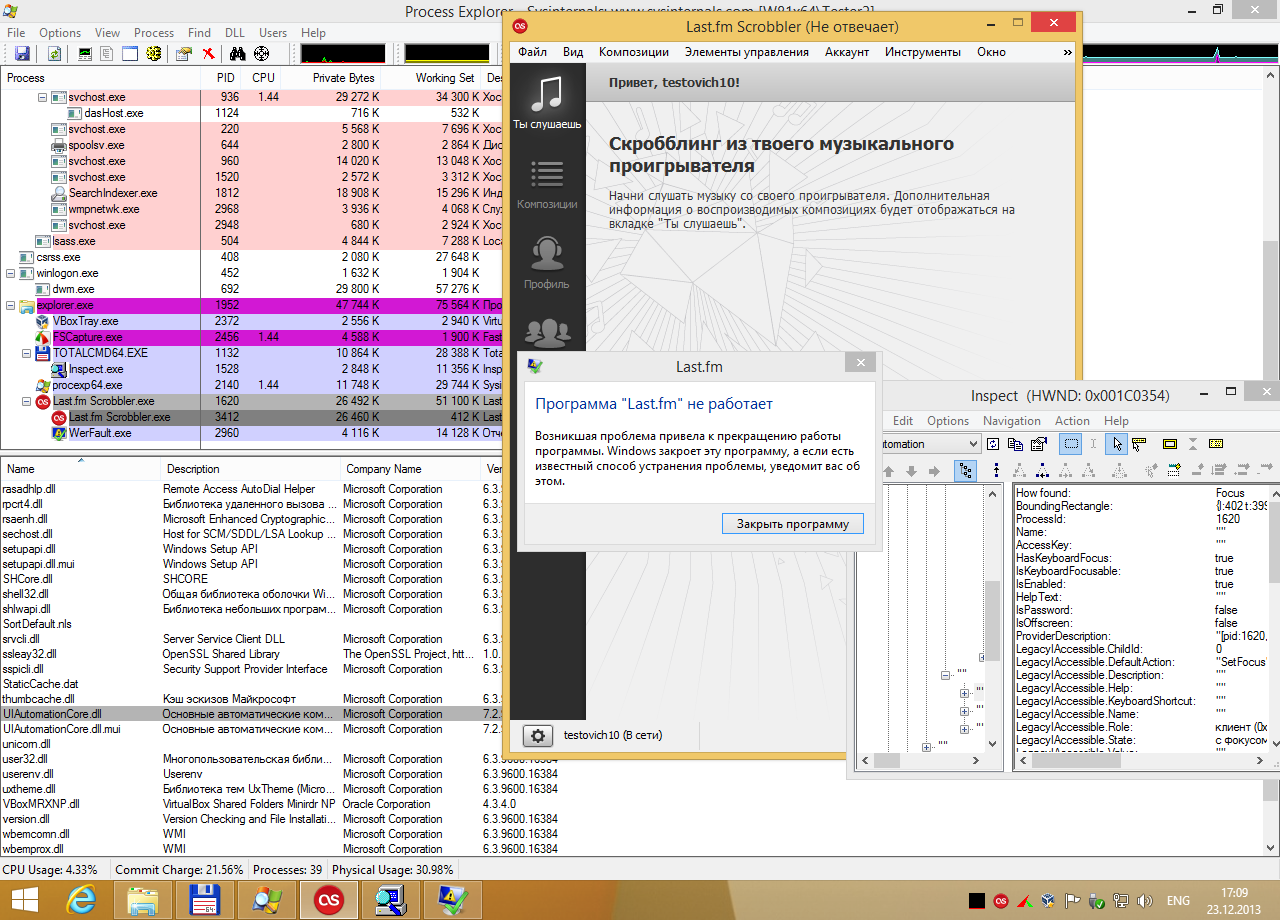
Task: Open the Композиции menu in Last.fm Scrobbler
Action: (x=634, y=52)
